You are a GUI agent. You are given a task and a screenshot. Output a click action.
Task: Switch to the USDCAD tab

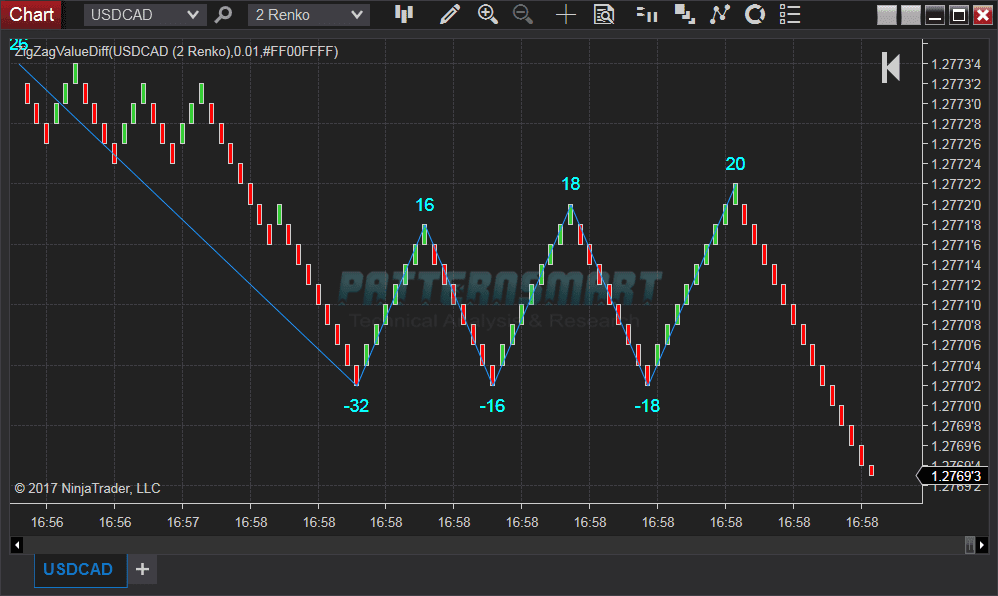[x=79, y=569]
